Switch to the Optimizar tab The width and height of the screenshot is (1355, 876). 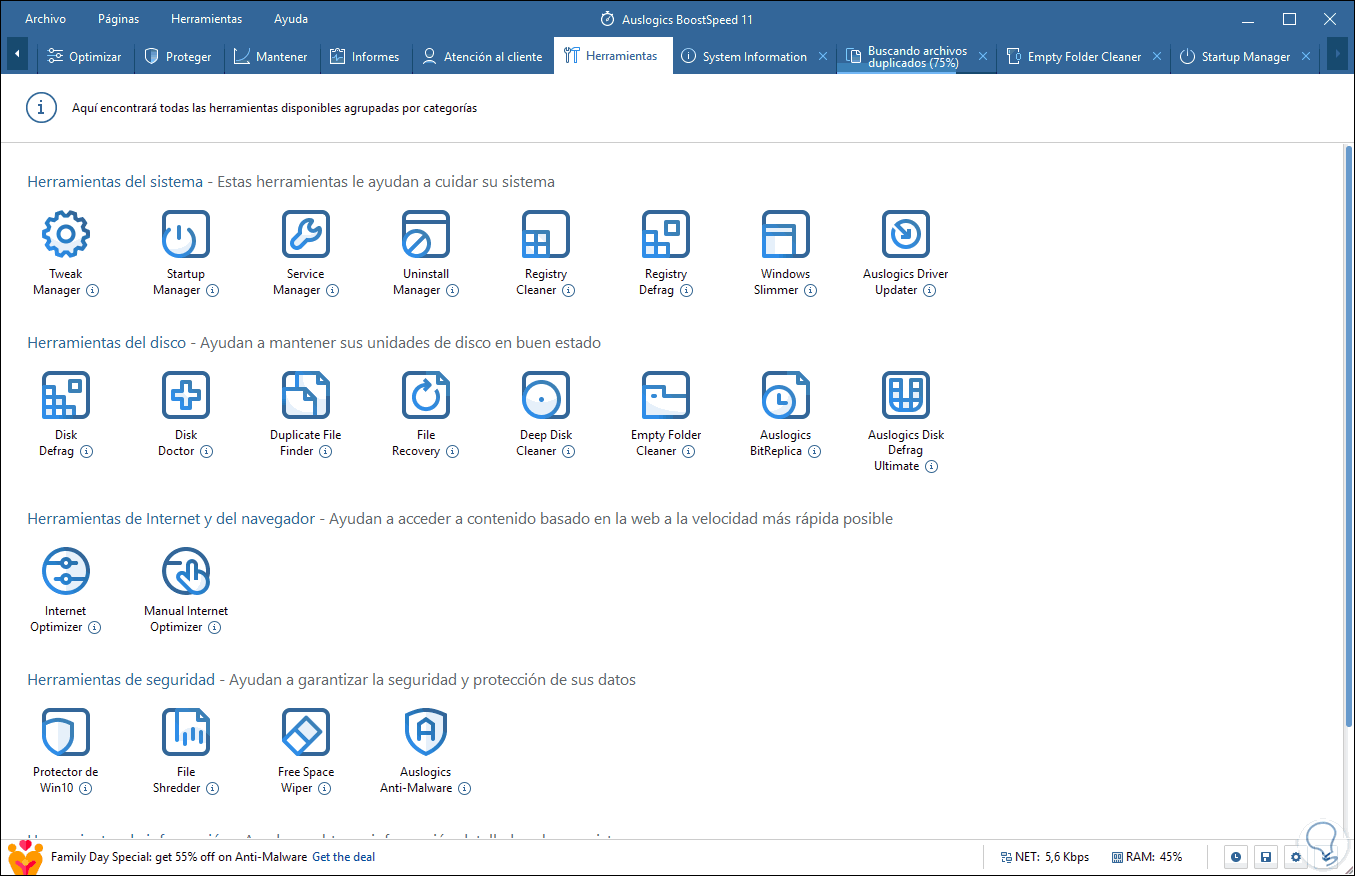pos(84,57)
